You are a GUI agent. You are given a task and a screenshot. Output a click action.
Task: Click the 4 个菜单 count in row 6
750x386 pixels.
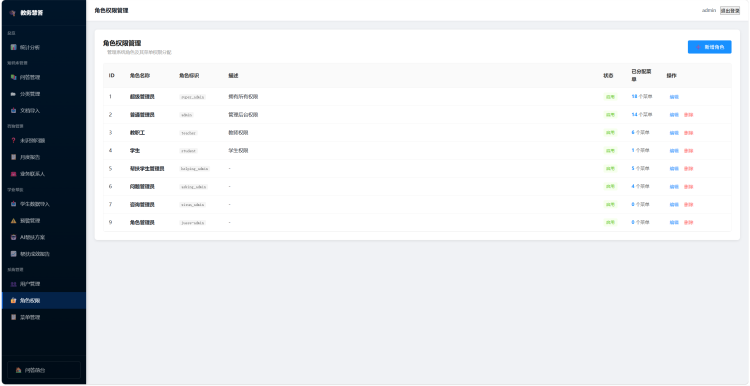pos(640,187)
